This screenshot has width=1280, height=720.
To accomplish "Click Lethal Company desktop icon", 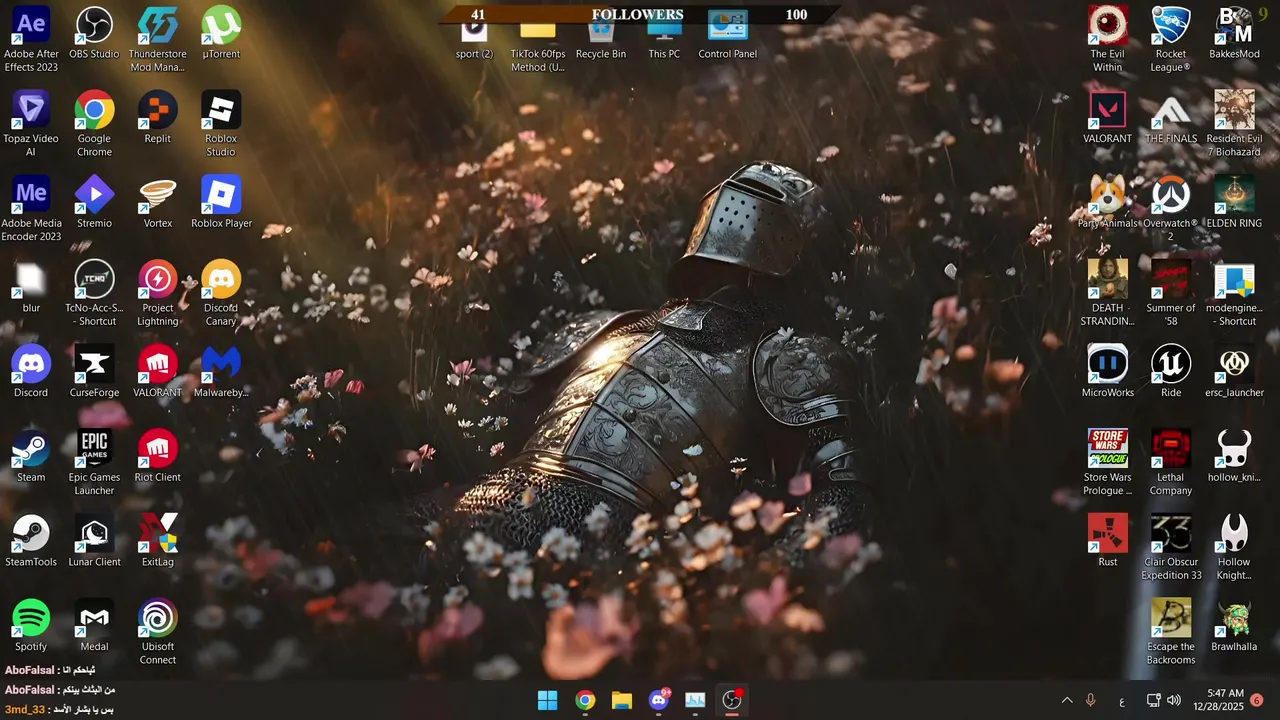I will [1170, 463].
